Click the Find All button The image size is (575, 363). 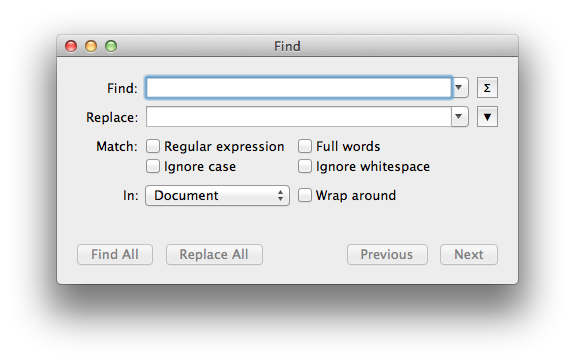click(115, 254)
